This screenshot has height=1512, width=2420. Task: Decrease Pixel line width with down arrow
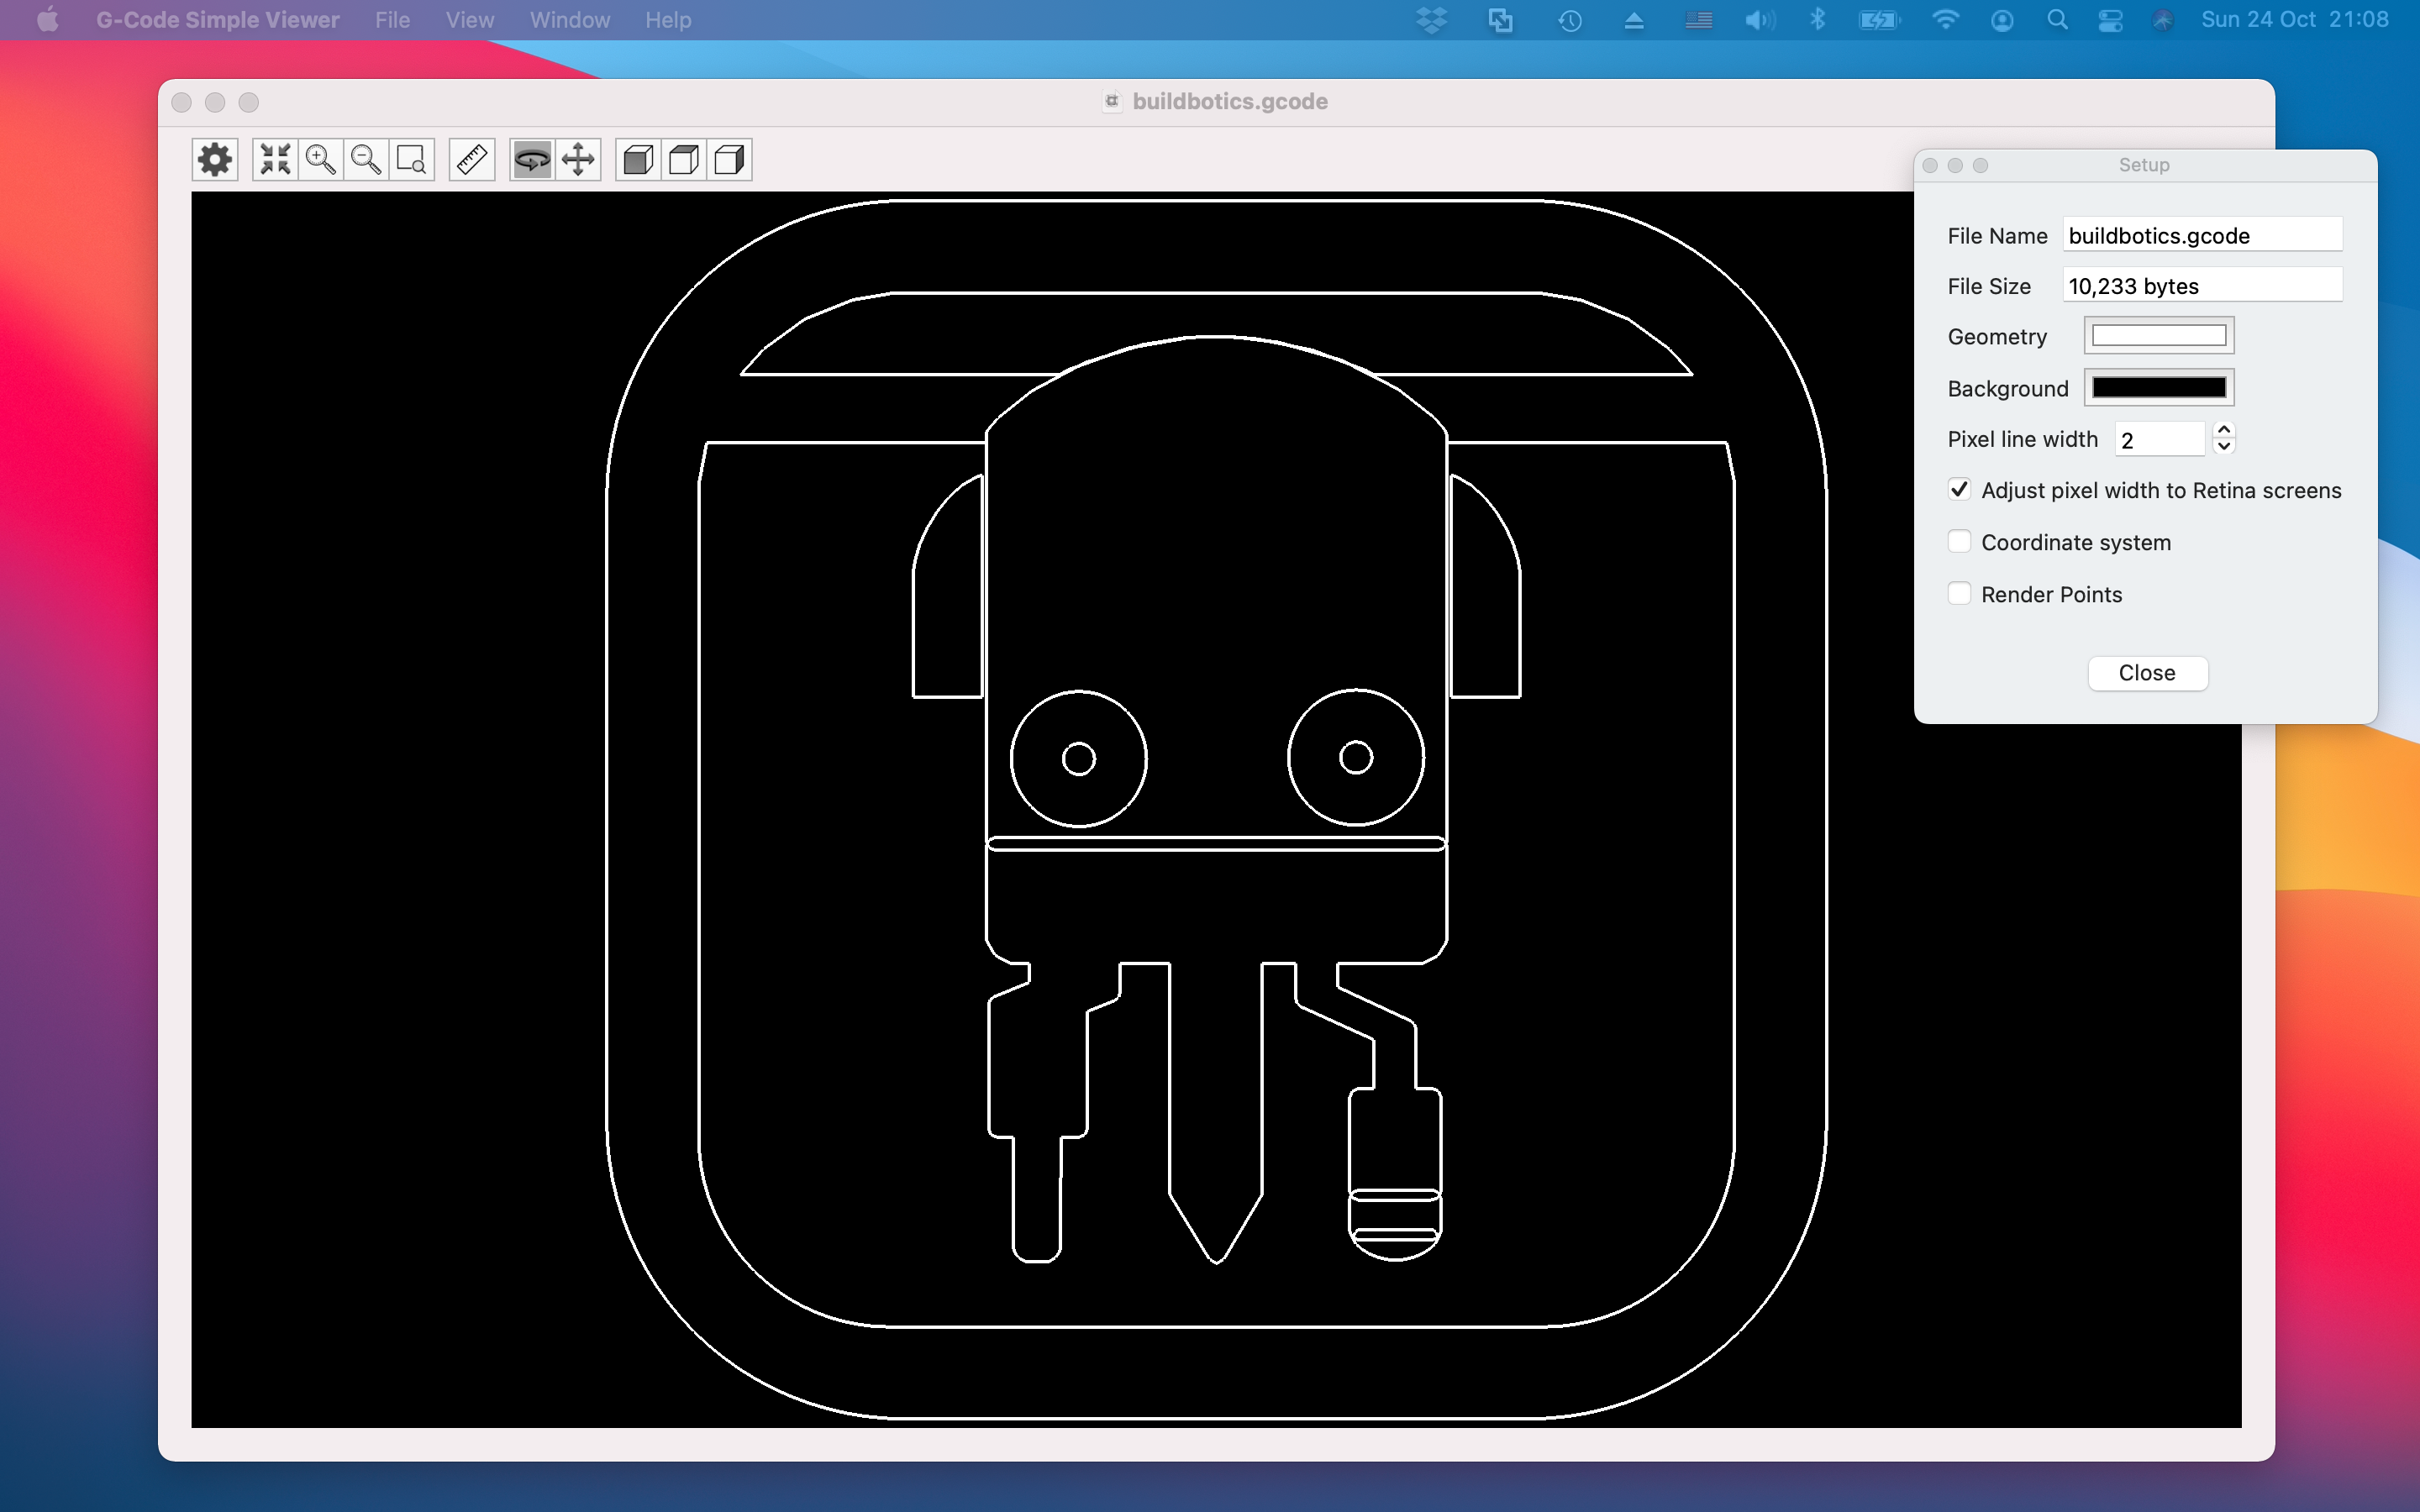click(x=2224, y=447)
